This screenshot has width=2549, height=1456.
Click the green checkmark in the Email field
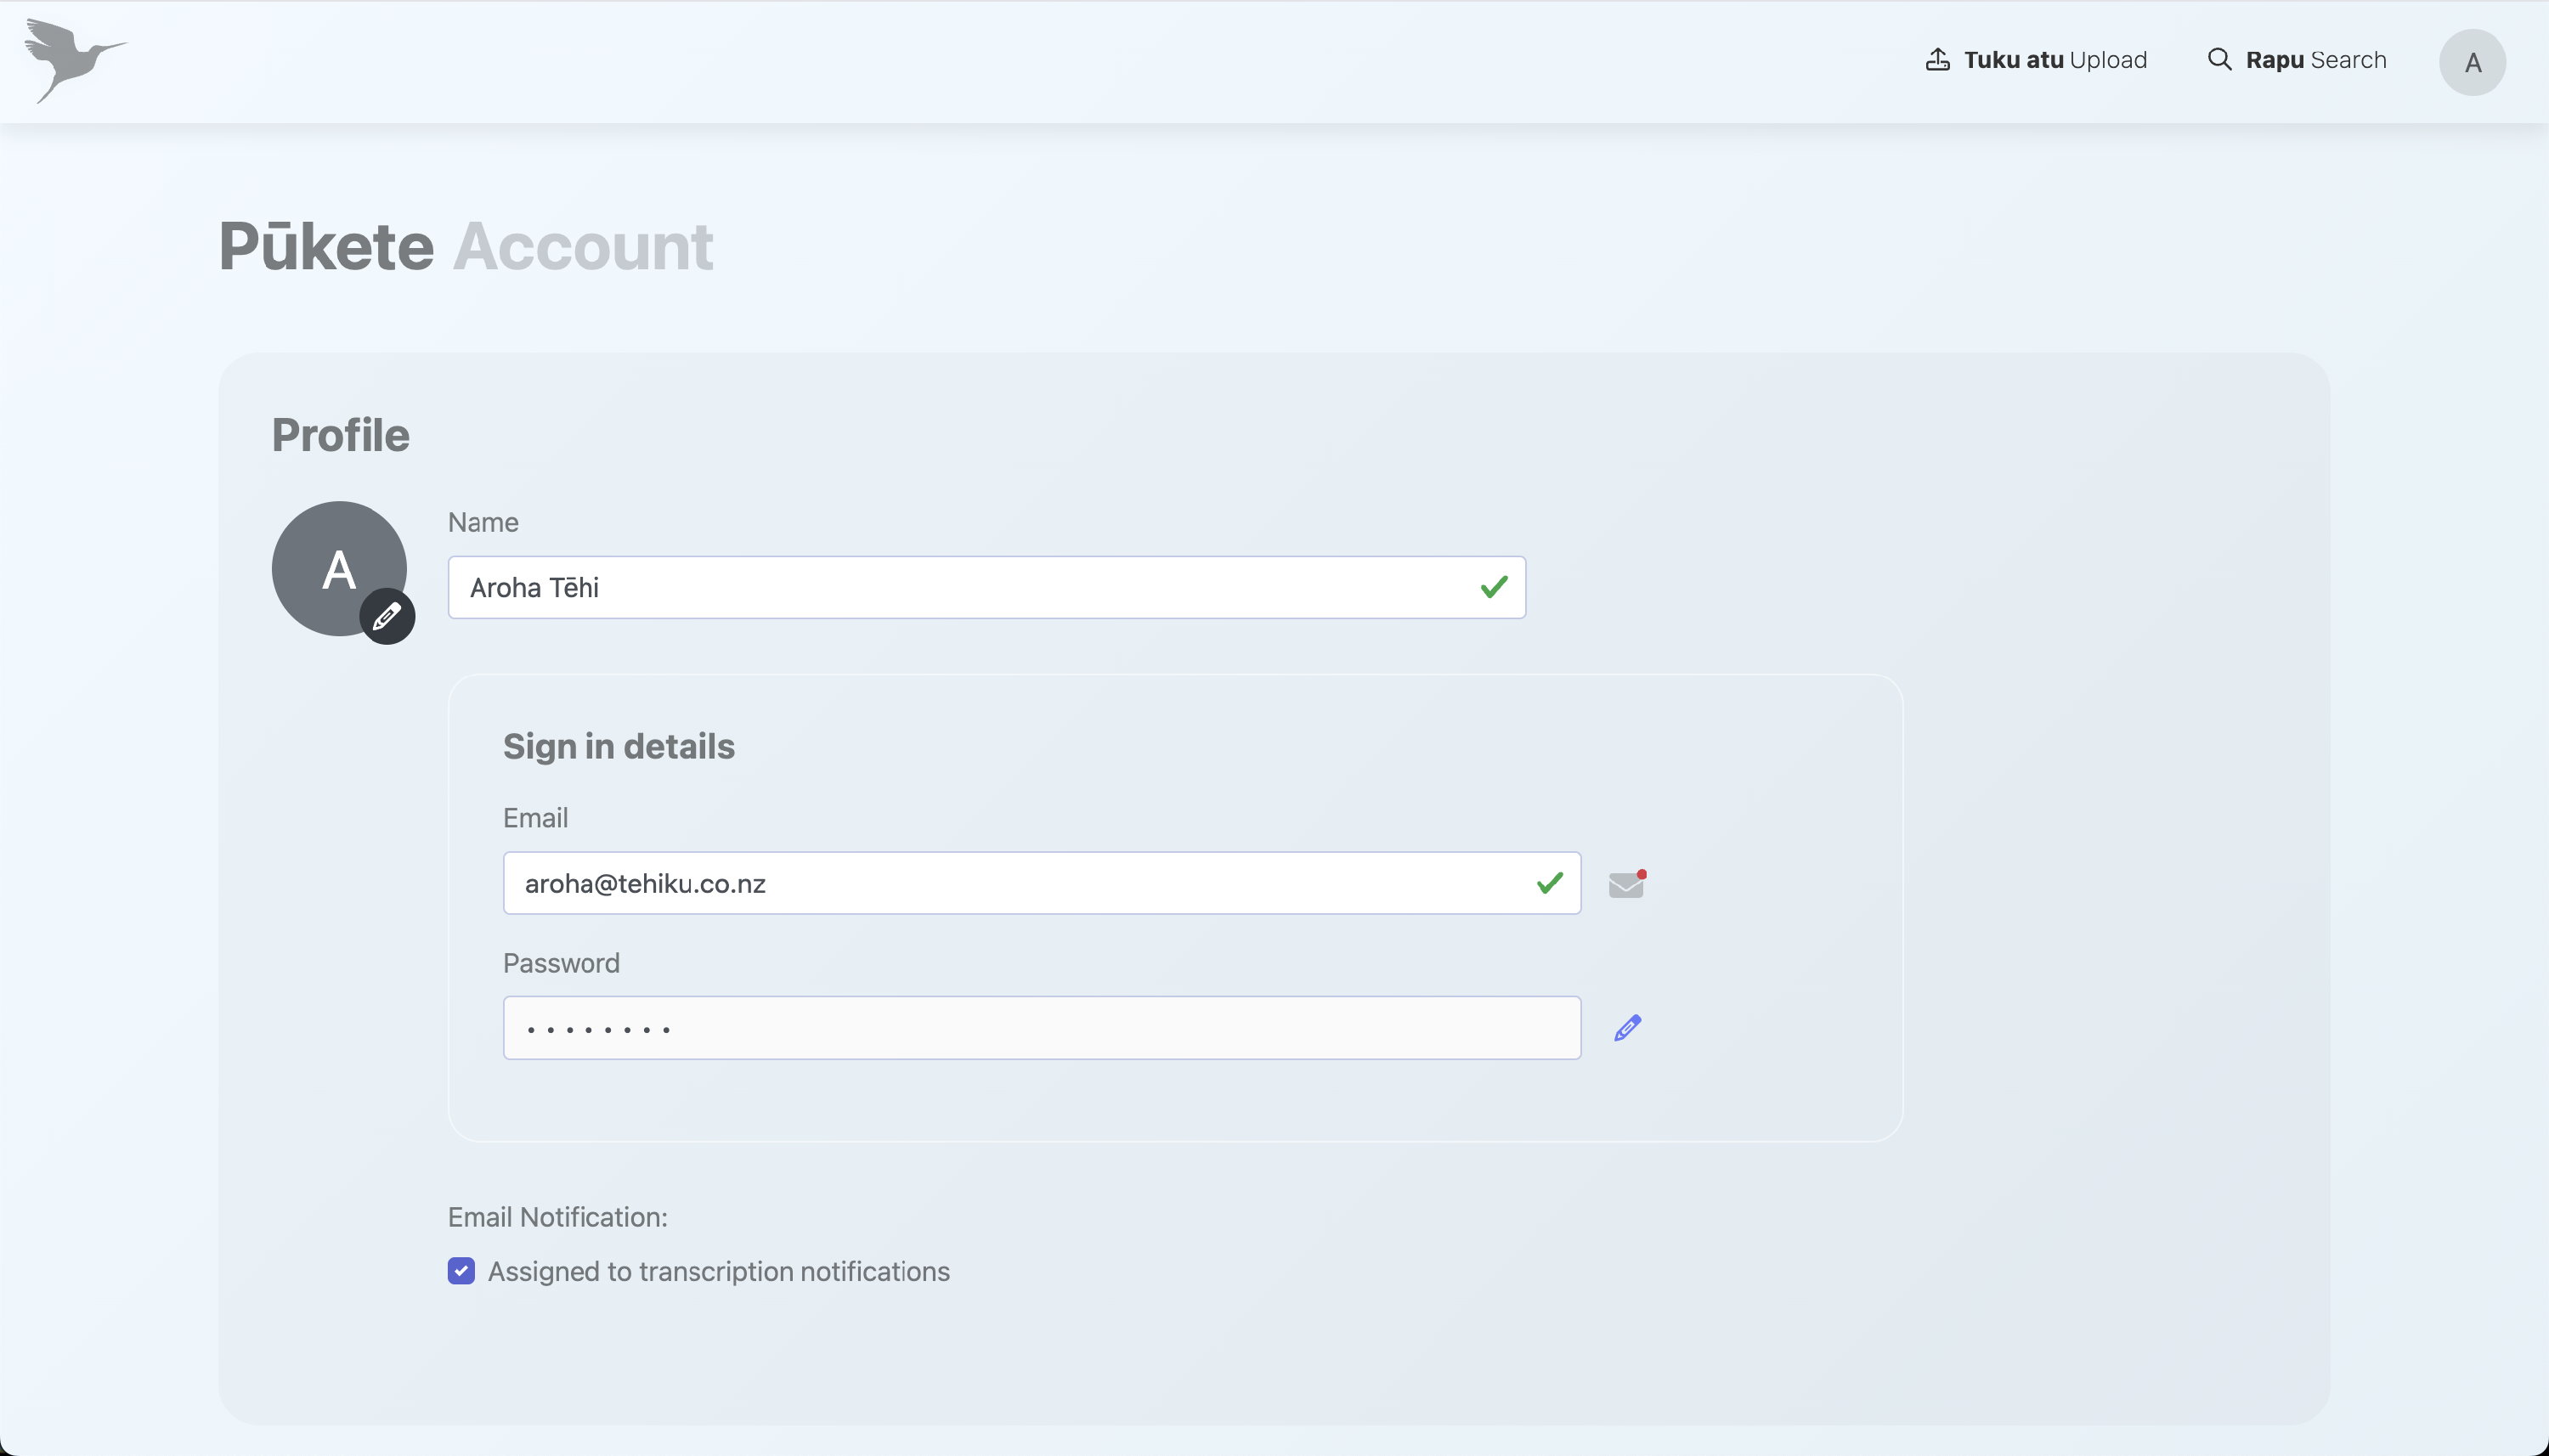point(1549,883)
